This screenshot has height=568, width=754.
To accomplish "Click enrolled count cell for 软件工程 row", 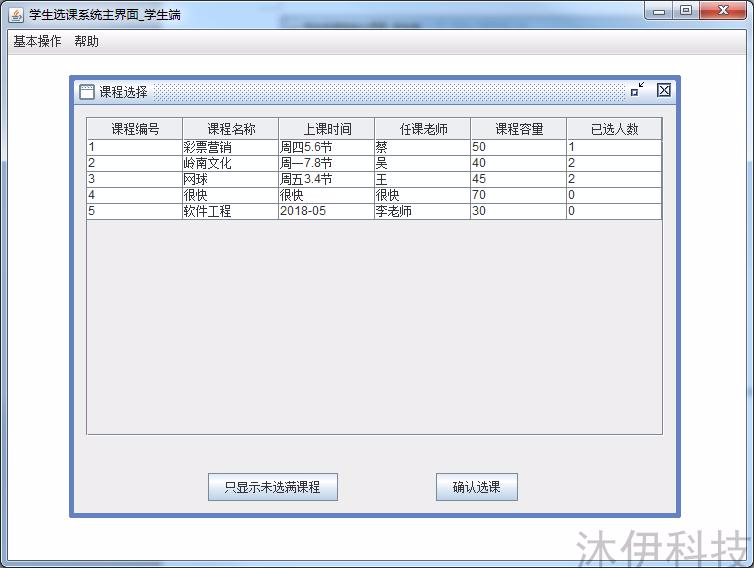I will (x=614, y=211).
